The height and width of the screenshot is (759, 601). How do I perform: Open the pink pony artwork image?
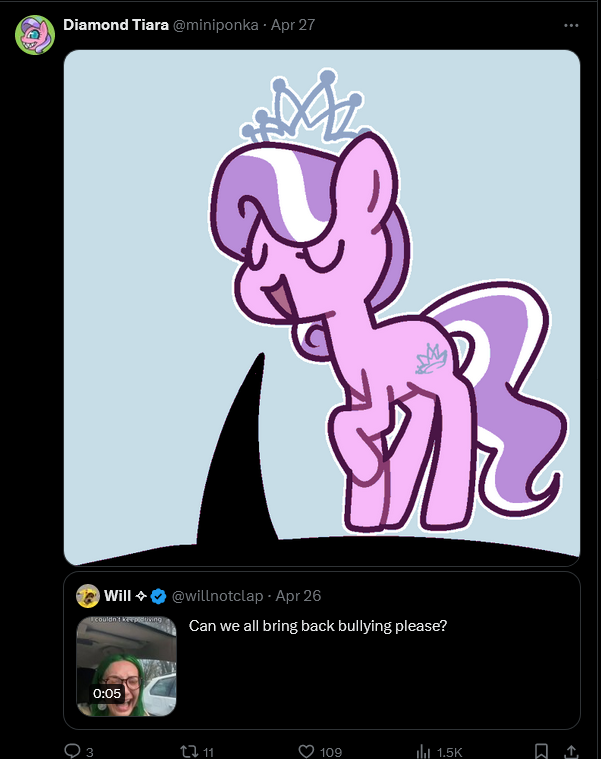pos(322,308)
